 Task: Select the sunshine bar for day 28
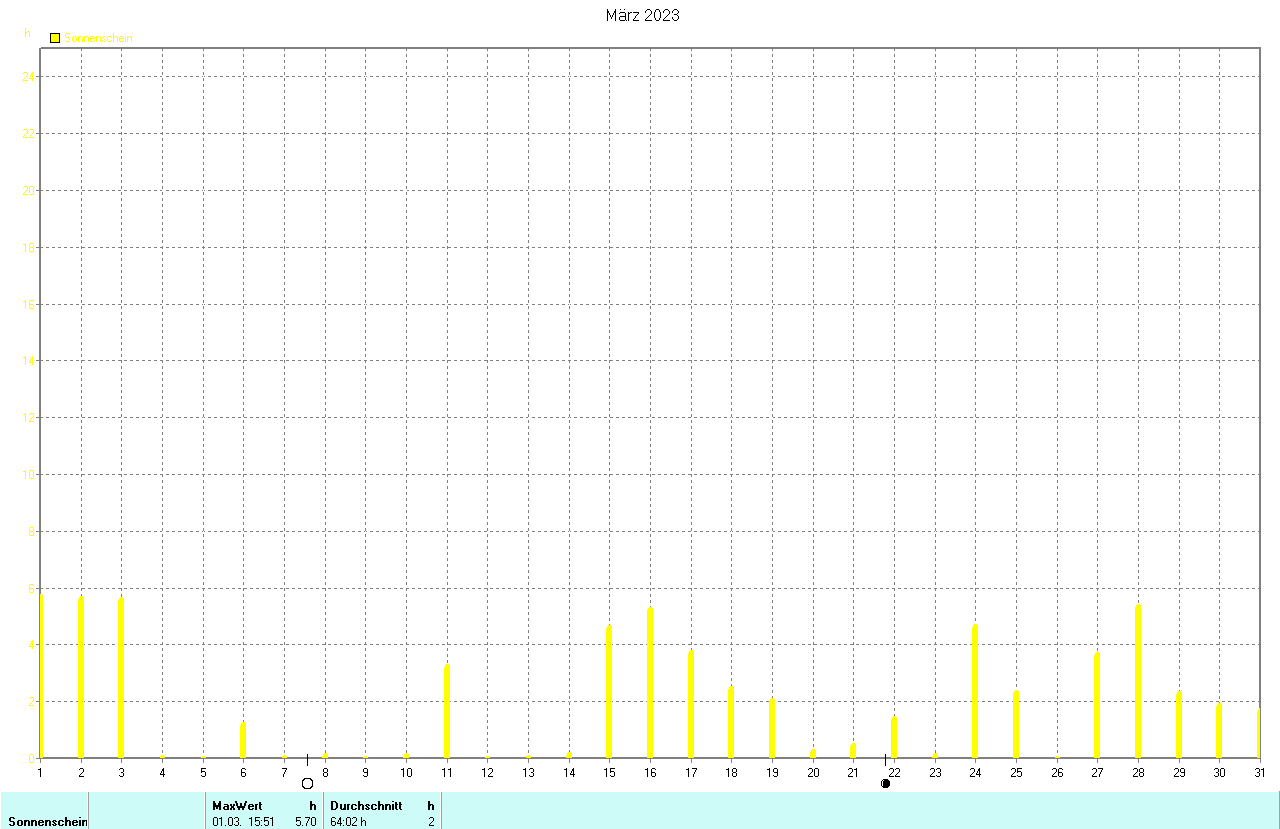(x=1138, y=682)
